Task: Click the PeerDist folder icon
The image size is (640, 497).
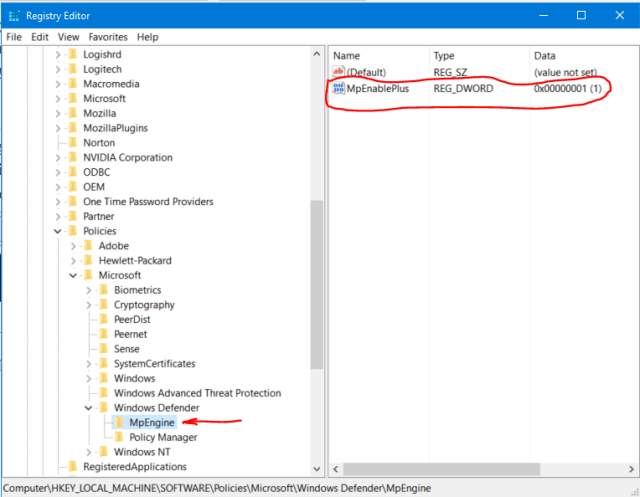Action: 104,319
